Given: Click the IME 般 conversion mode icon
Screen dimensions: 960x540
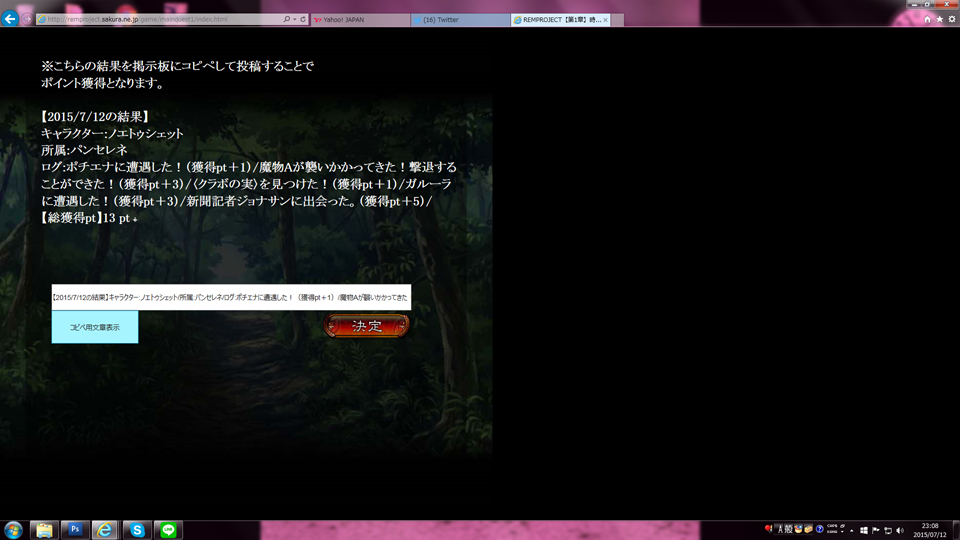Looking at the screenshot, I should click(789, 530).
